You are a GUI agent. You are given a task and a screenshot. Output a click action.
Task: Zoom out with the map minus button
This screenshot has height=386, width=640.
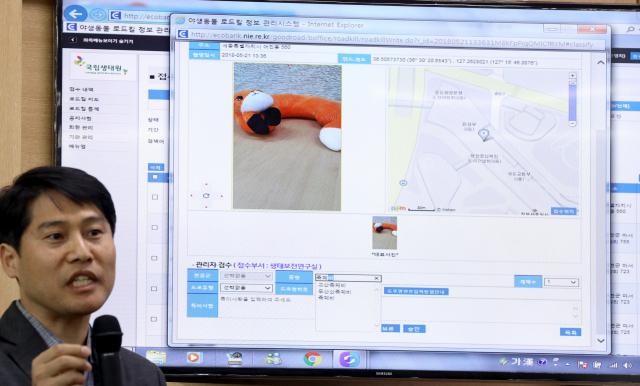click(x=572, y=123)
